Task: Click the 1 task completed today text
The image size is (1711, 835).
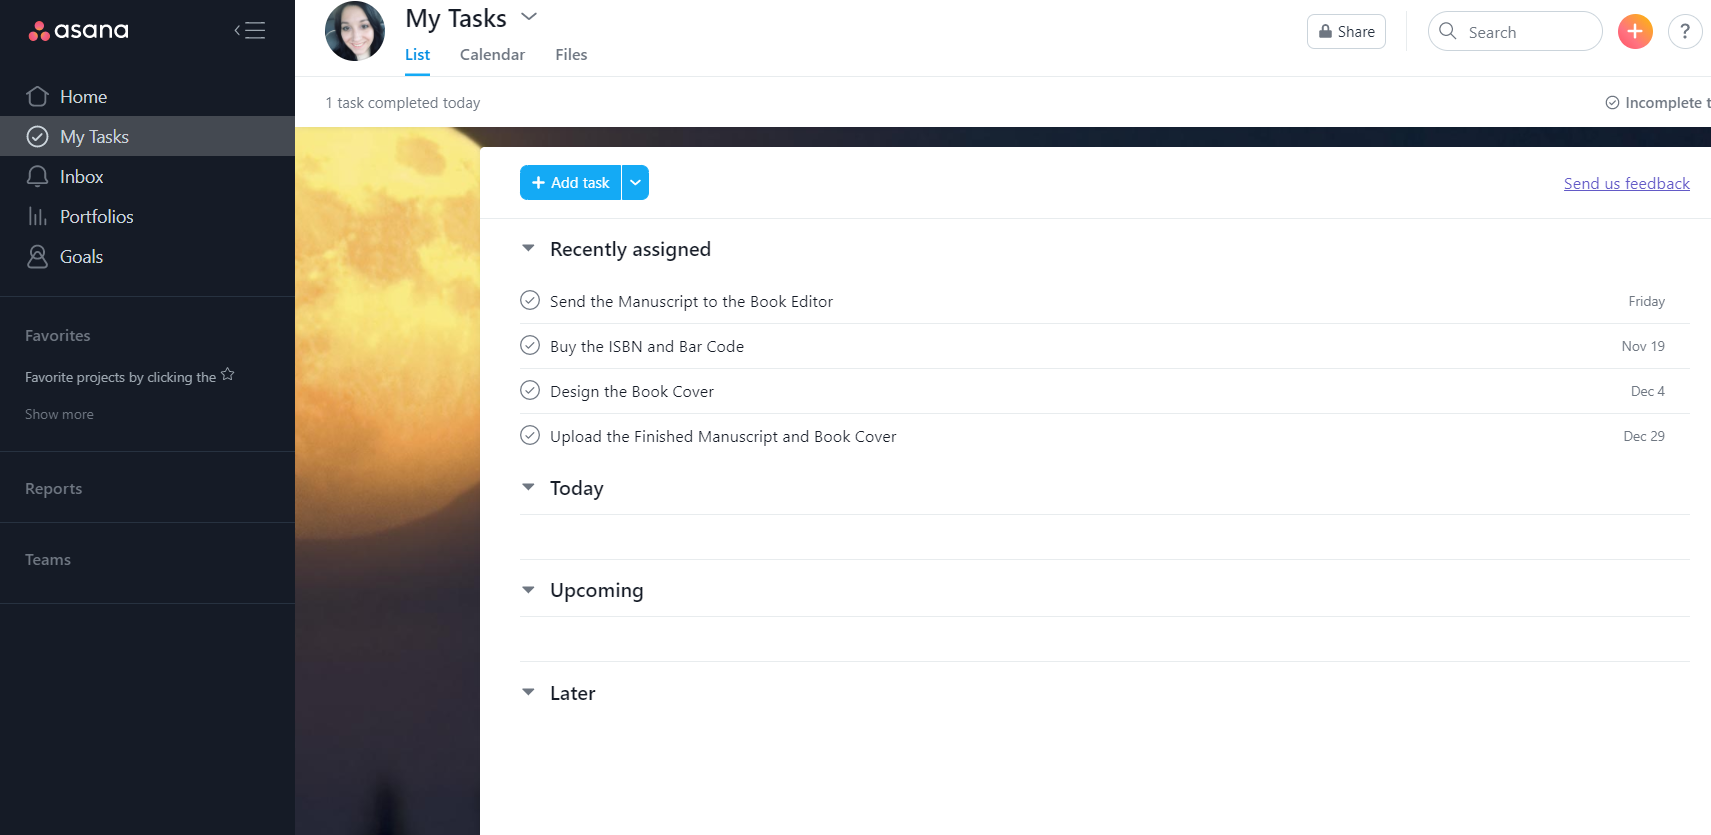Action: 402,102
